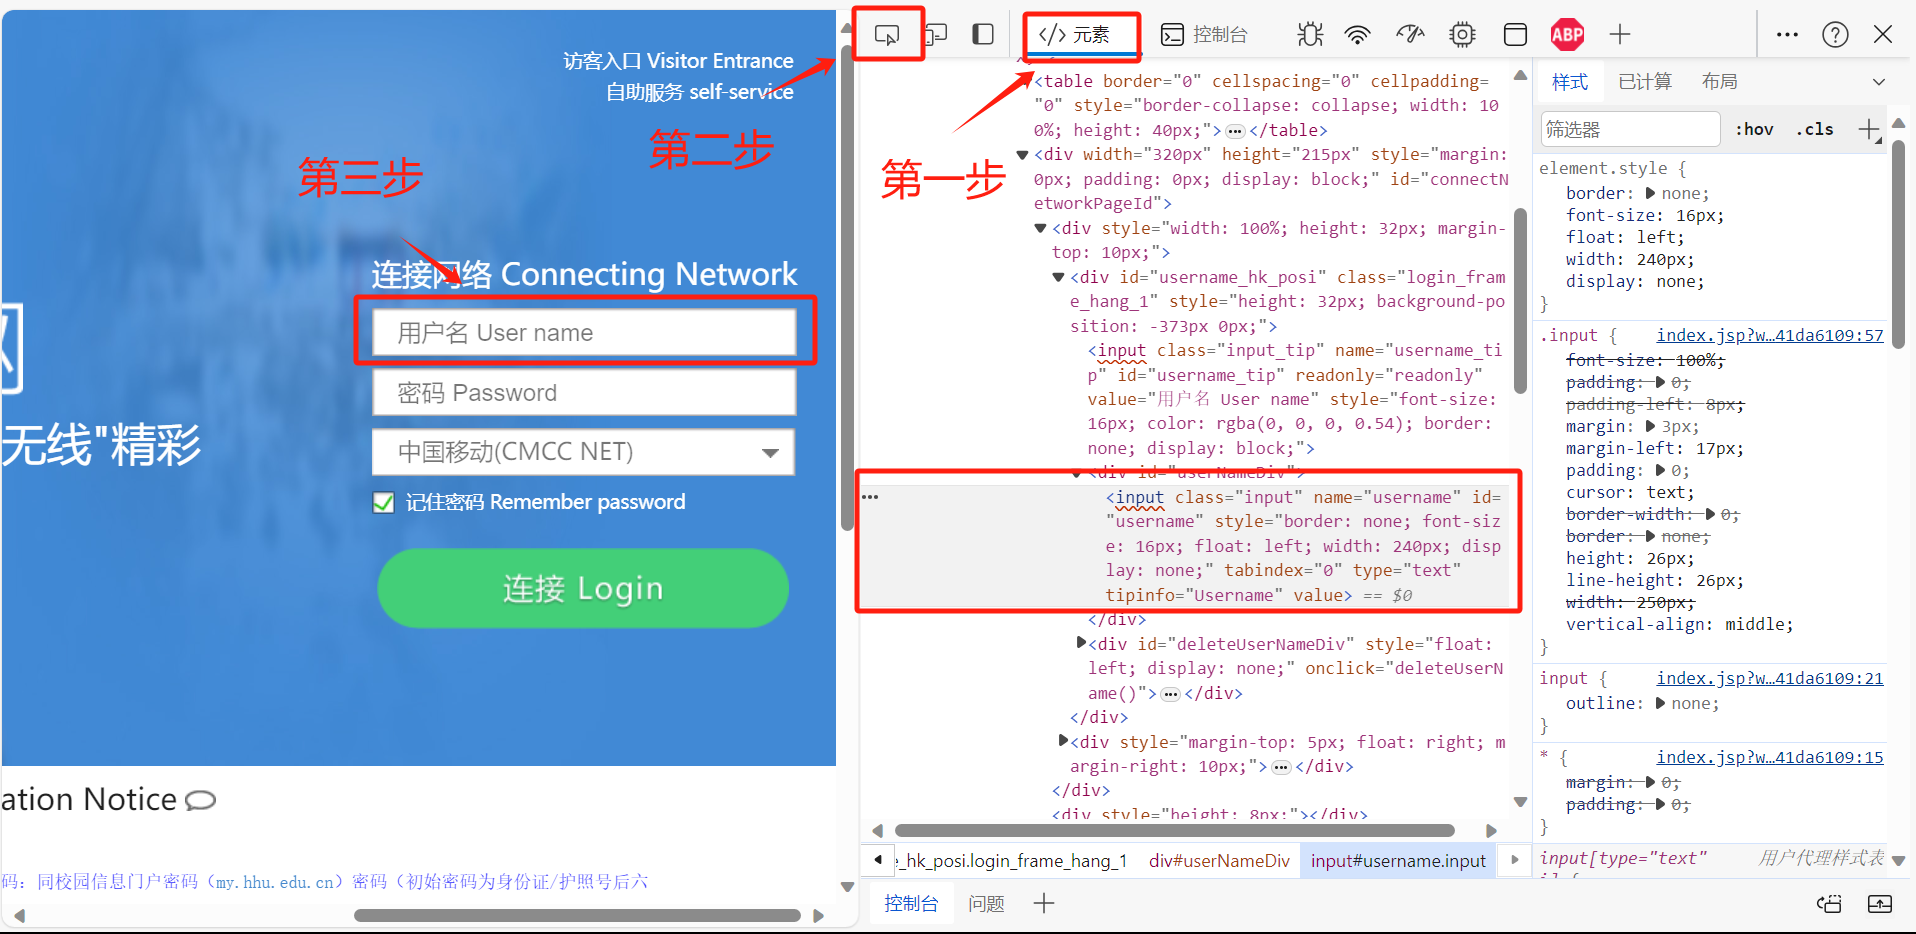Image resolution: width=1916 pixels, height=934 pixels.
Task: Open the 控制台 panel
Action: [x=1205, y=33]
